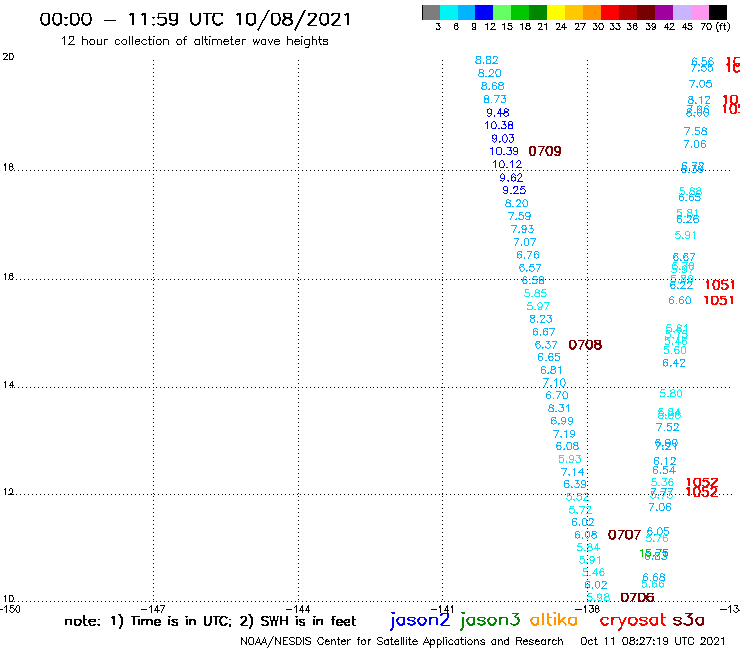Viewport: 740px width, 650px height.
Task: Click the wave height value 5.80
Action: 671,393
